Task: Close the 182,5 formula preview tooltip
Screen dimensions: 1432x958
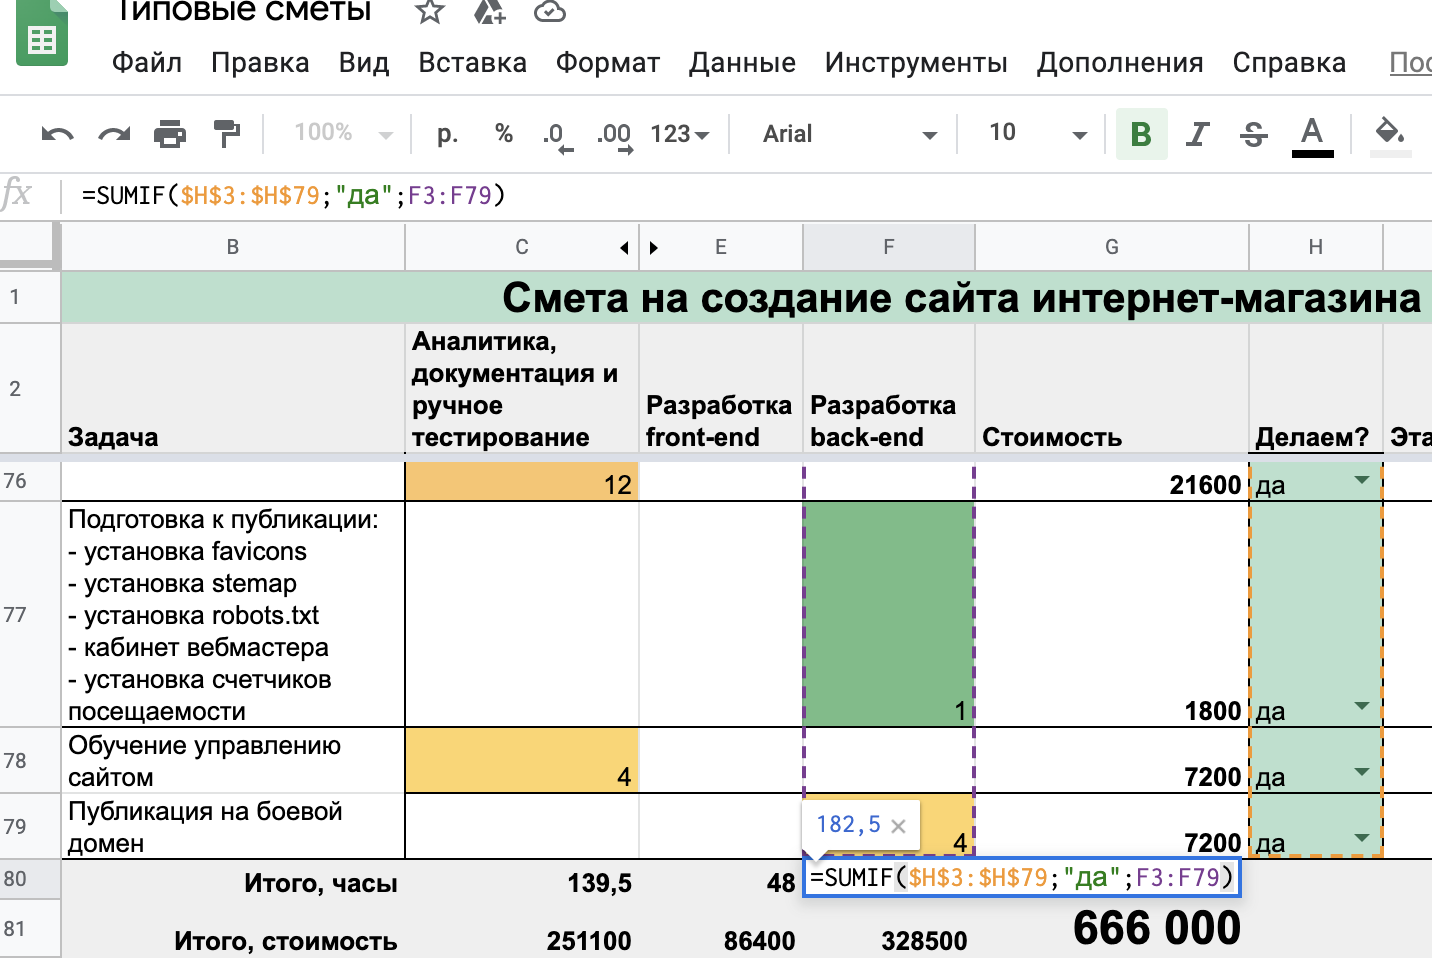Action: coord(898,826)
